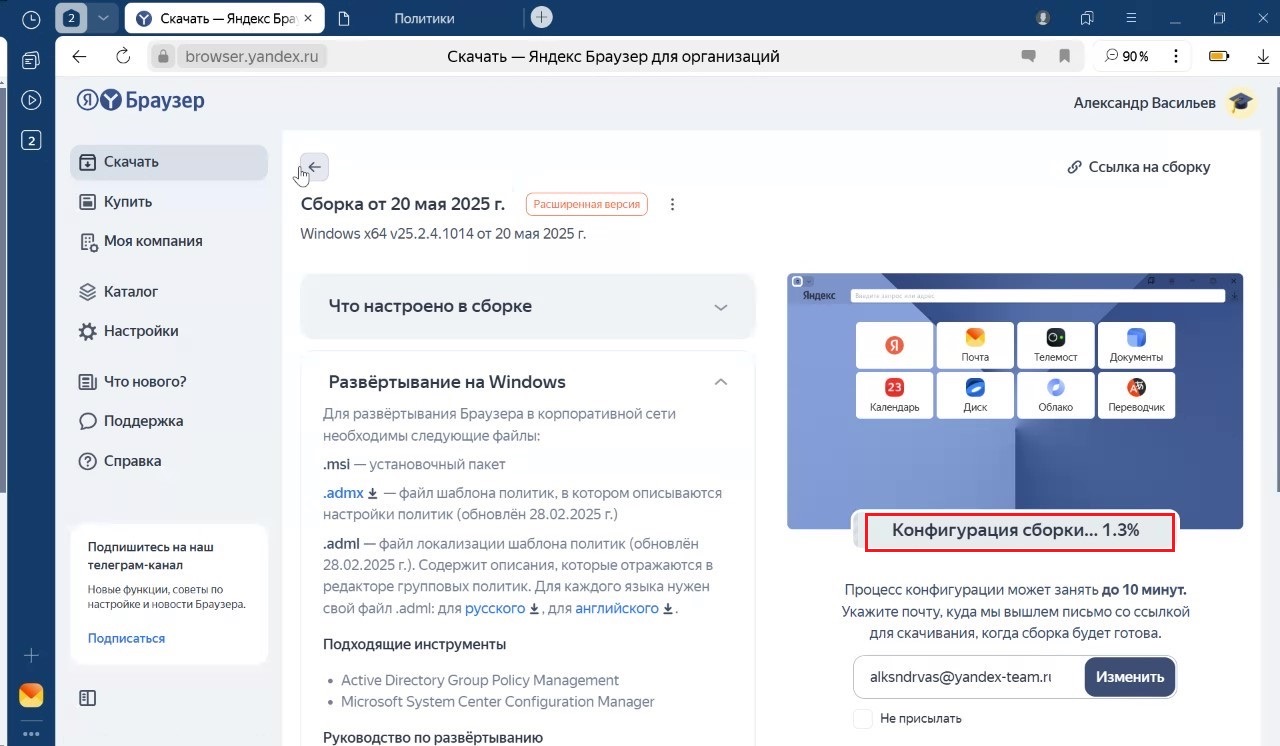1280x746 pixels.
Task: Open Настройки in the sidebar
Action: pos(169,331)
